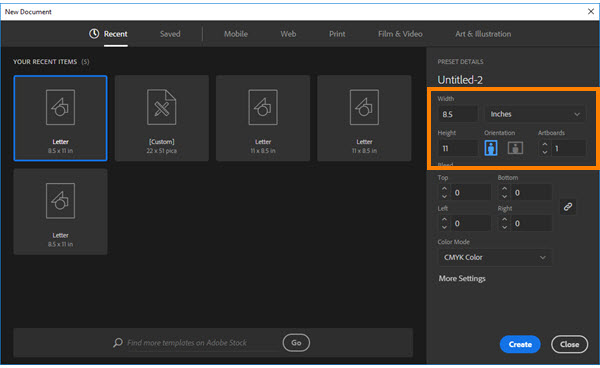This screenshot has height=368, width=600.
Task: Open More Settings
Action: click(462, 278)
